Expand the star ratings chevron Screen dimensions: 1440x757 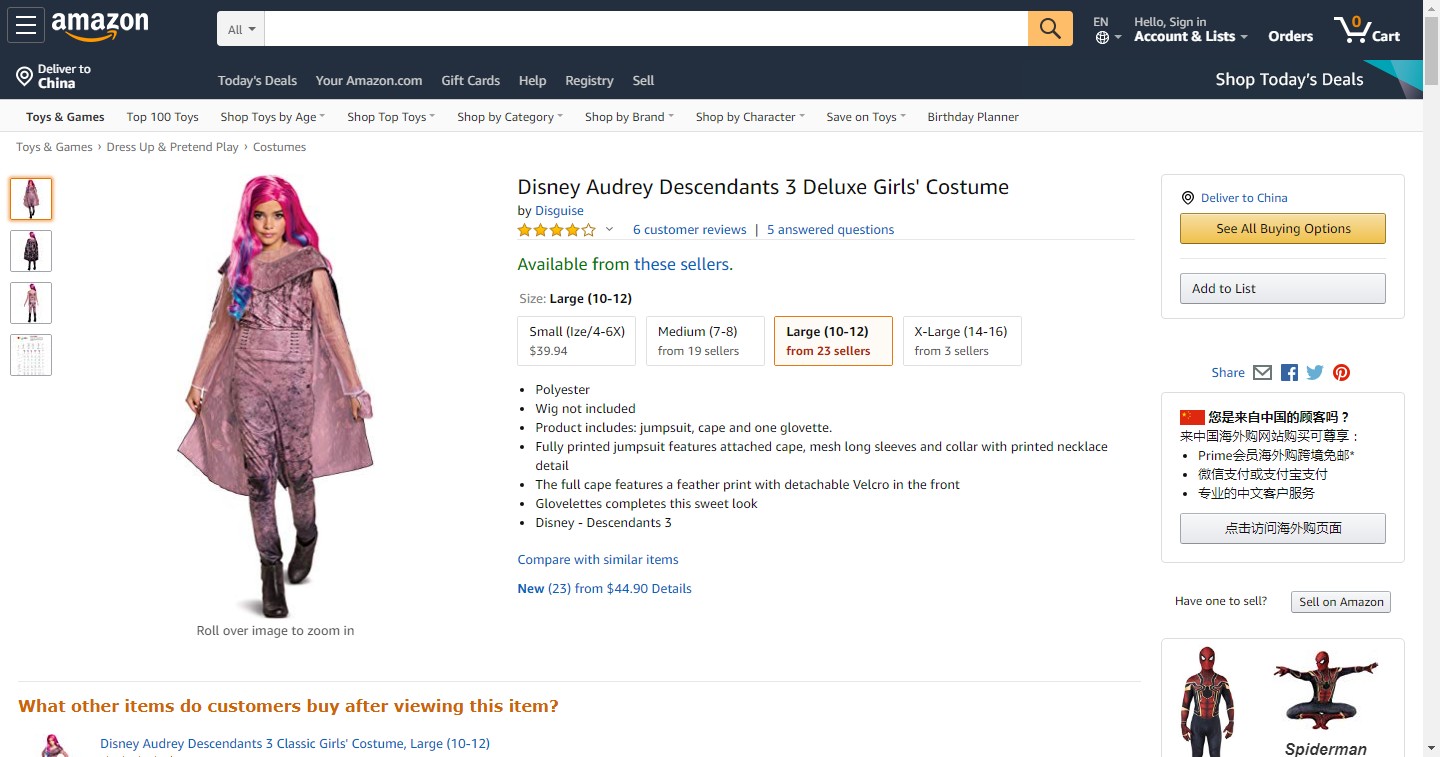pyautogui.click(x=609, y=230)
